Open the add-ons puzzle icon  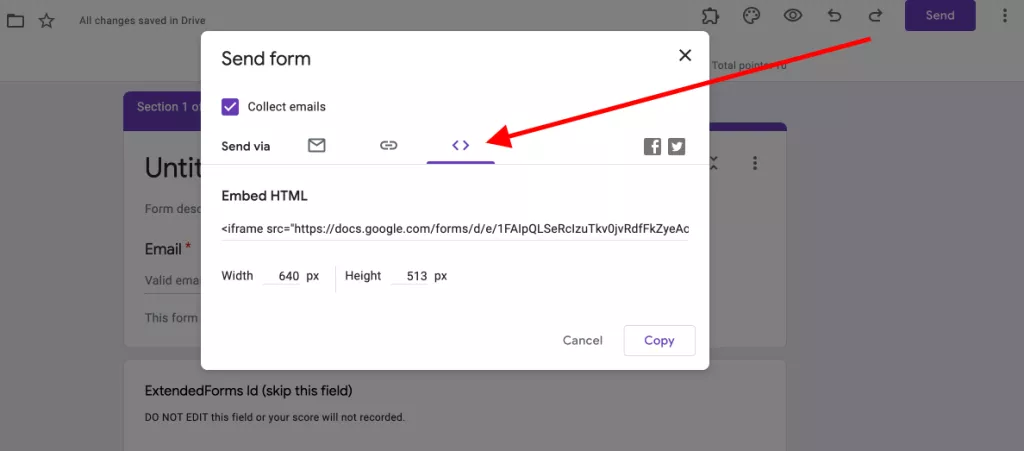pyautogui.click(x=710, y=16)
